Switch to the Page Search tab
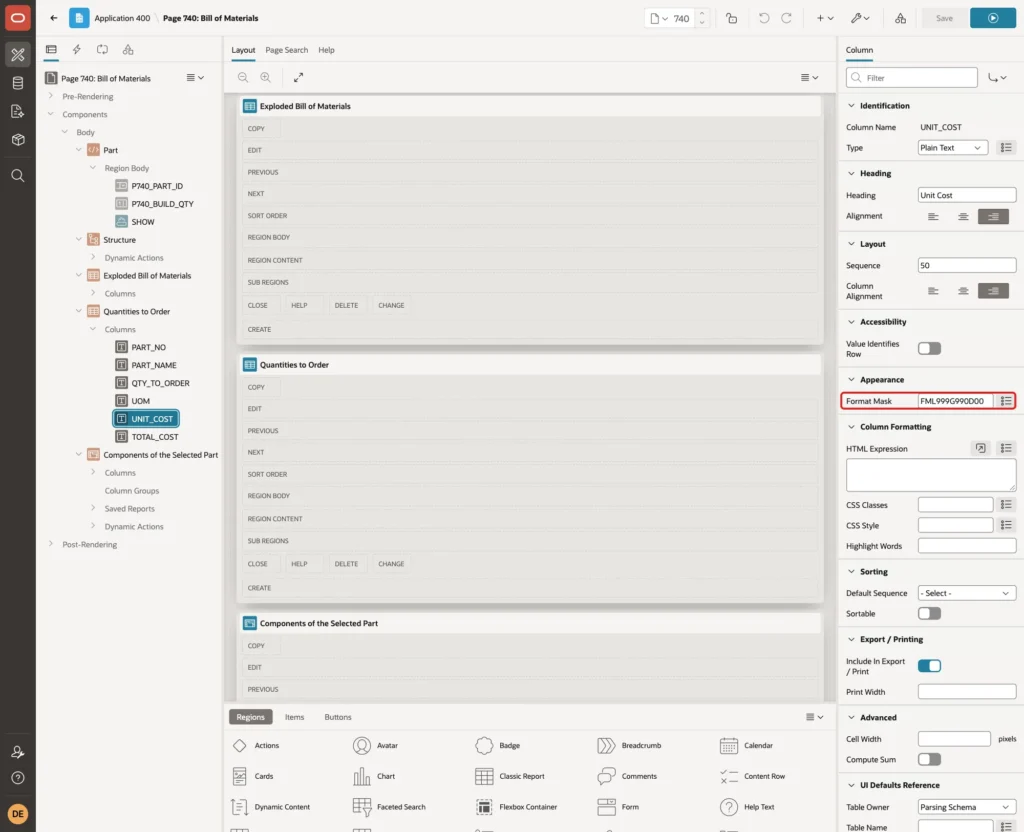The width and height of the screenshot is (1024, 832). coord(286,50)
